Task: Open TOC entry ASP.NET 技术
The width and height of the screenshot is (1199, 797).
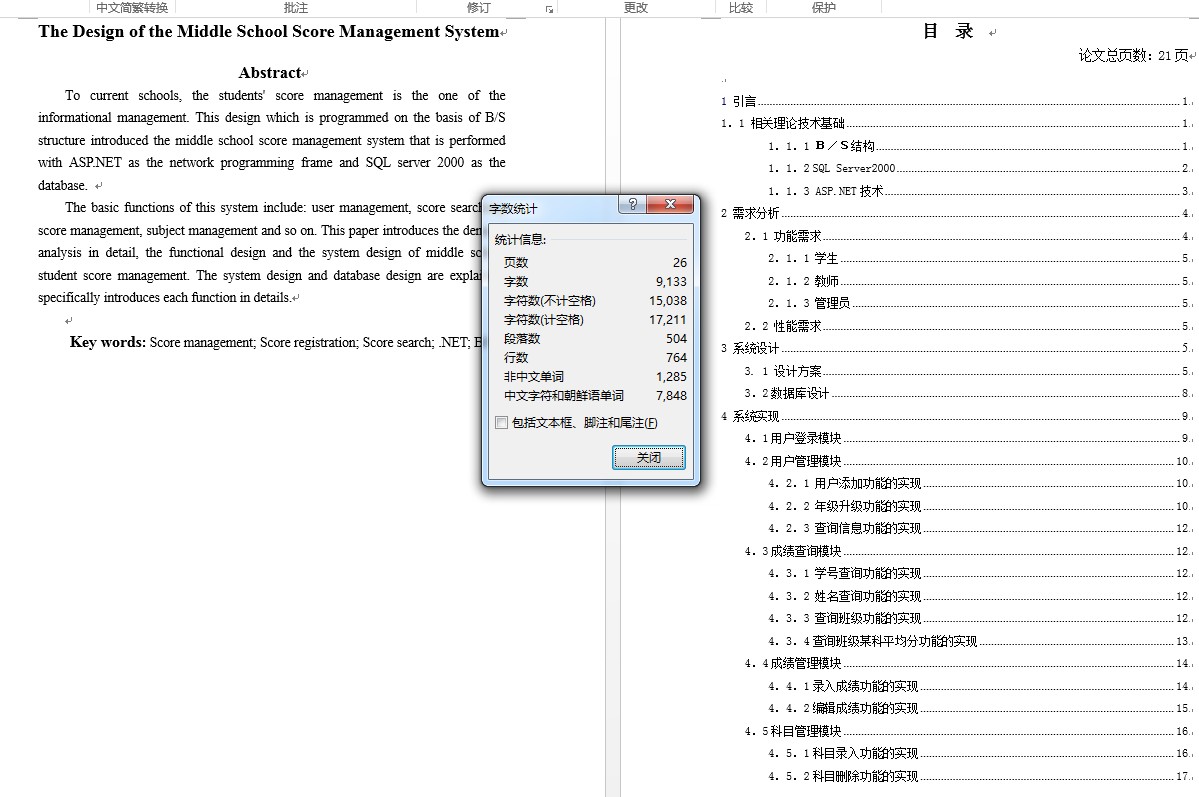Action: pos(979,191)
